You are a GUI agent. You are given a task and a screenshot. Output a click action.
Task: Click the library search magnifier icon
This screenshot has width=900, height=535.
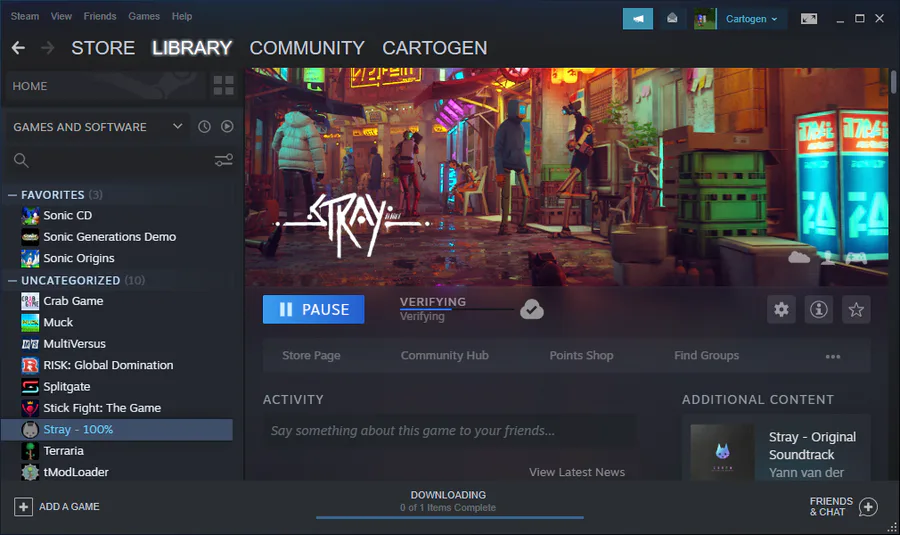tap(21, 161)
